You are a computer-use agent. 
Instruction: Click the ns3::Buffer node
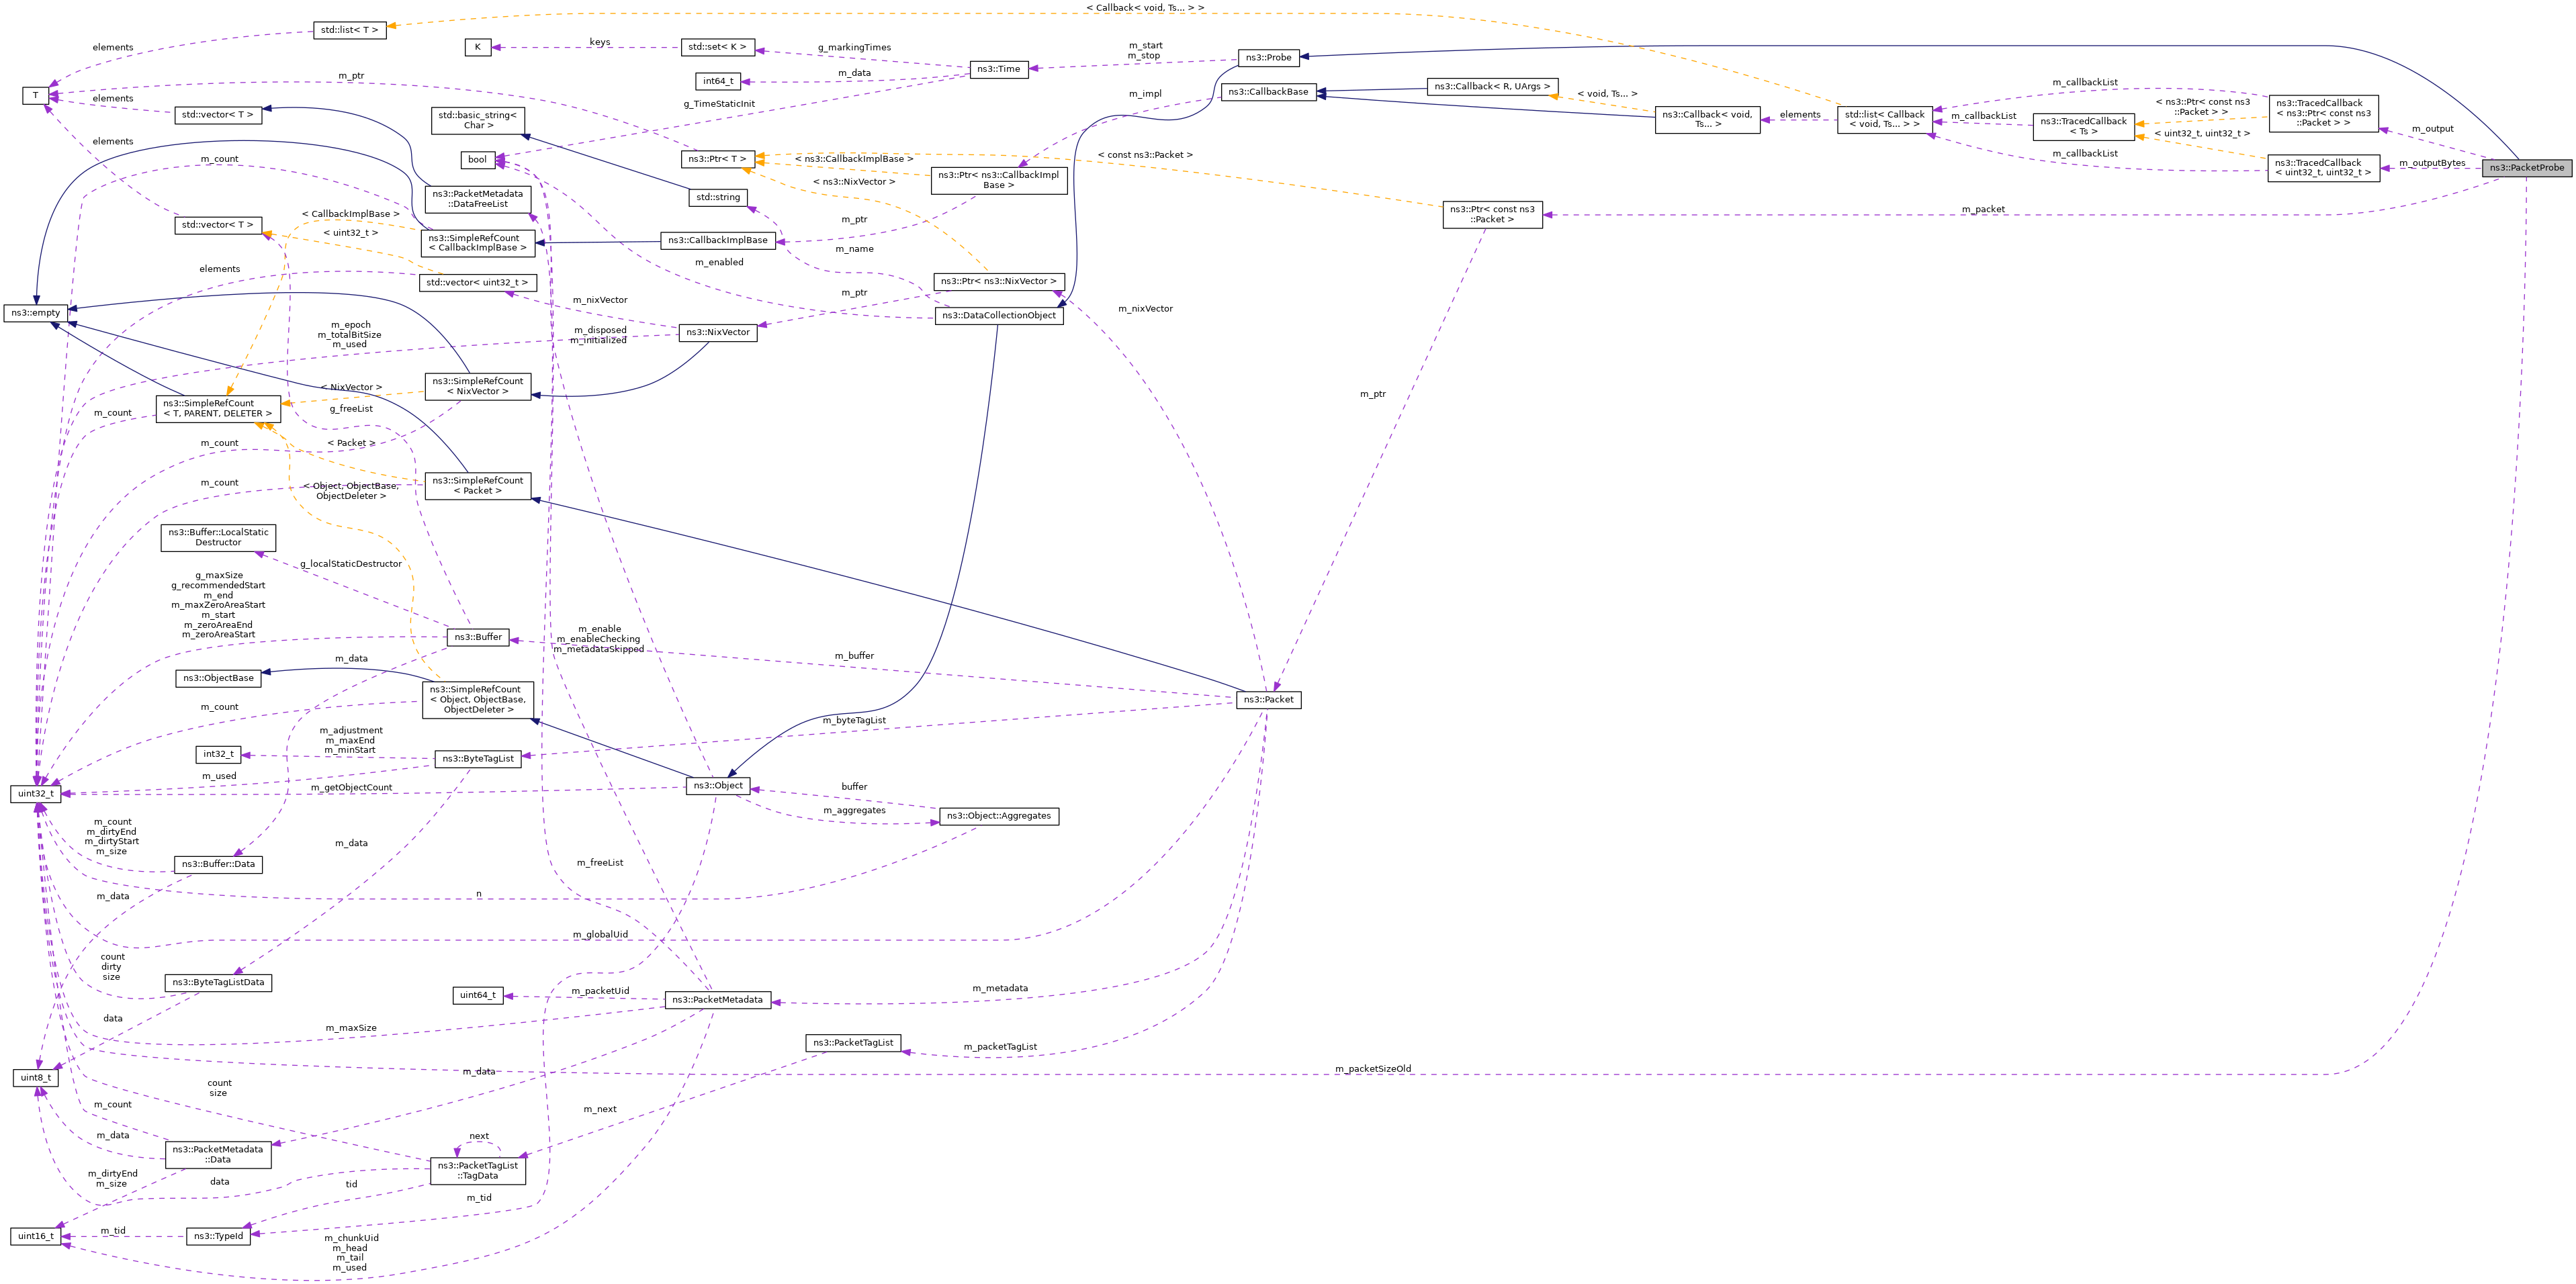[478, 637]
